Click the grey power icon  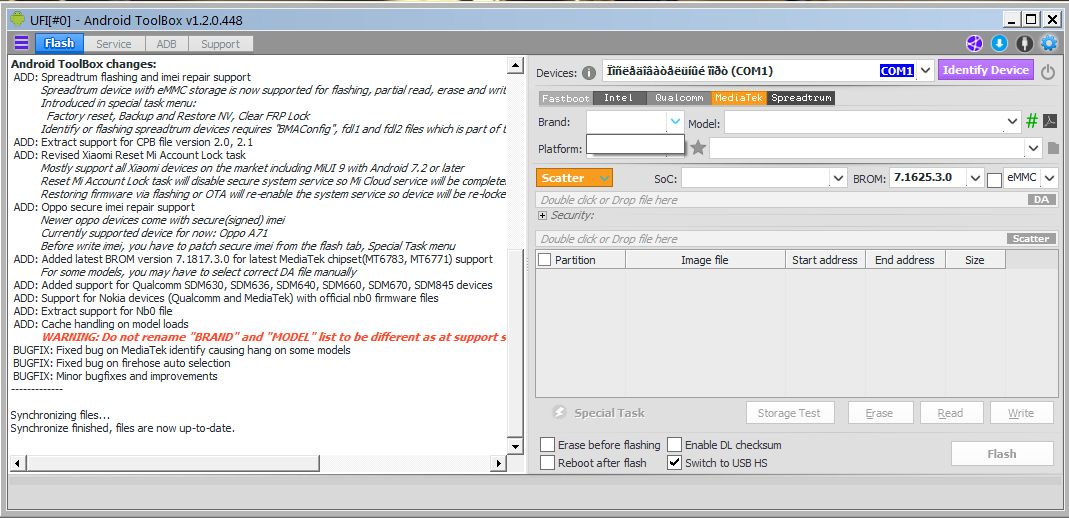[1048, 72]
